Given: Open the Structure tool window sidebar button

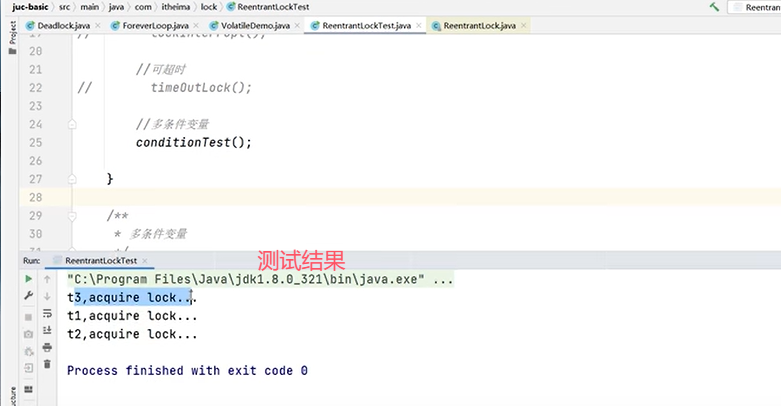Looking at the screenshot, I should (12, 397).
